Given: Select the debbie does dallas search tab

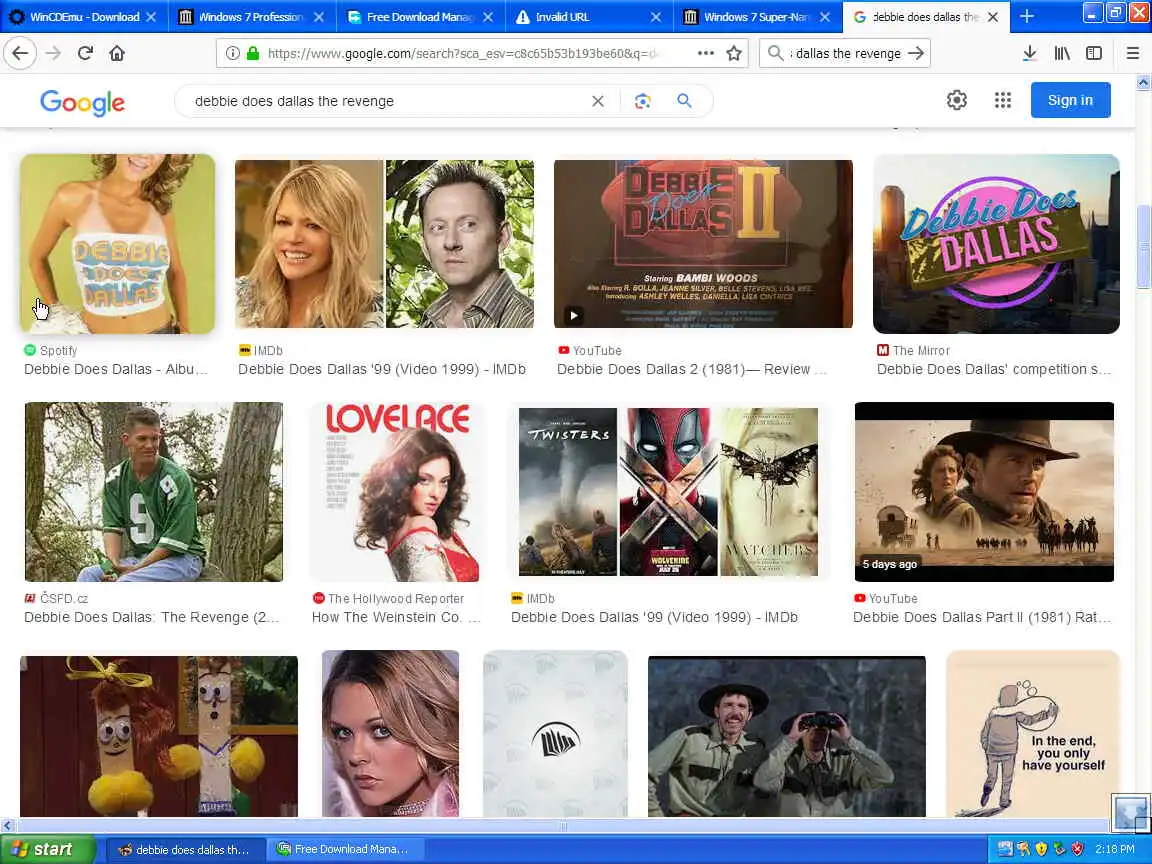Looking at the screenshot, I should (x=925, y=16).
